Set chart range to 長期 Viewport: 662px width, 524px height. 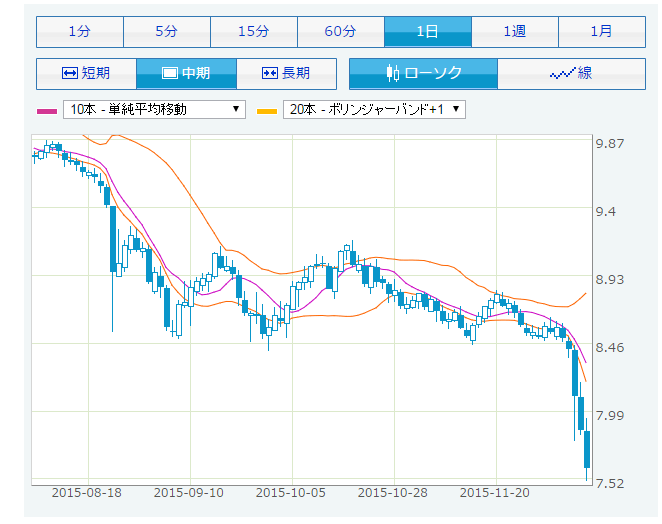point(286,73)
